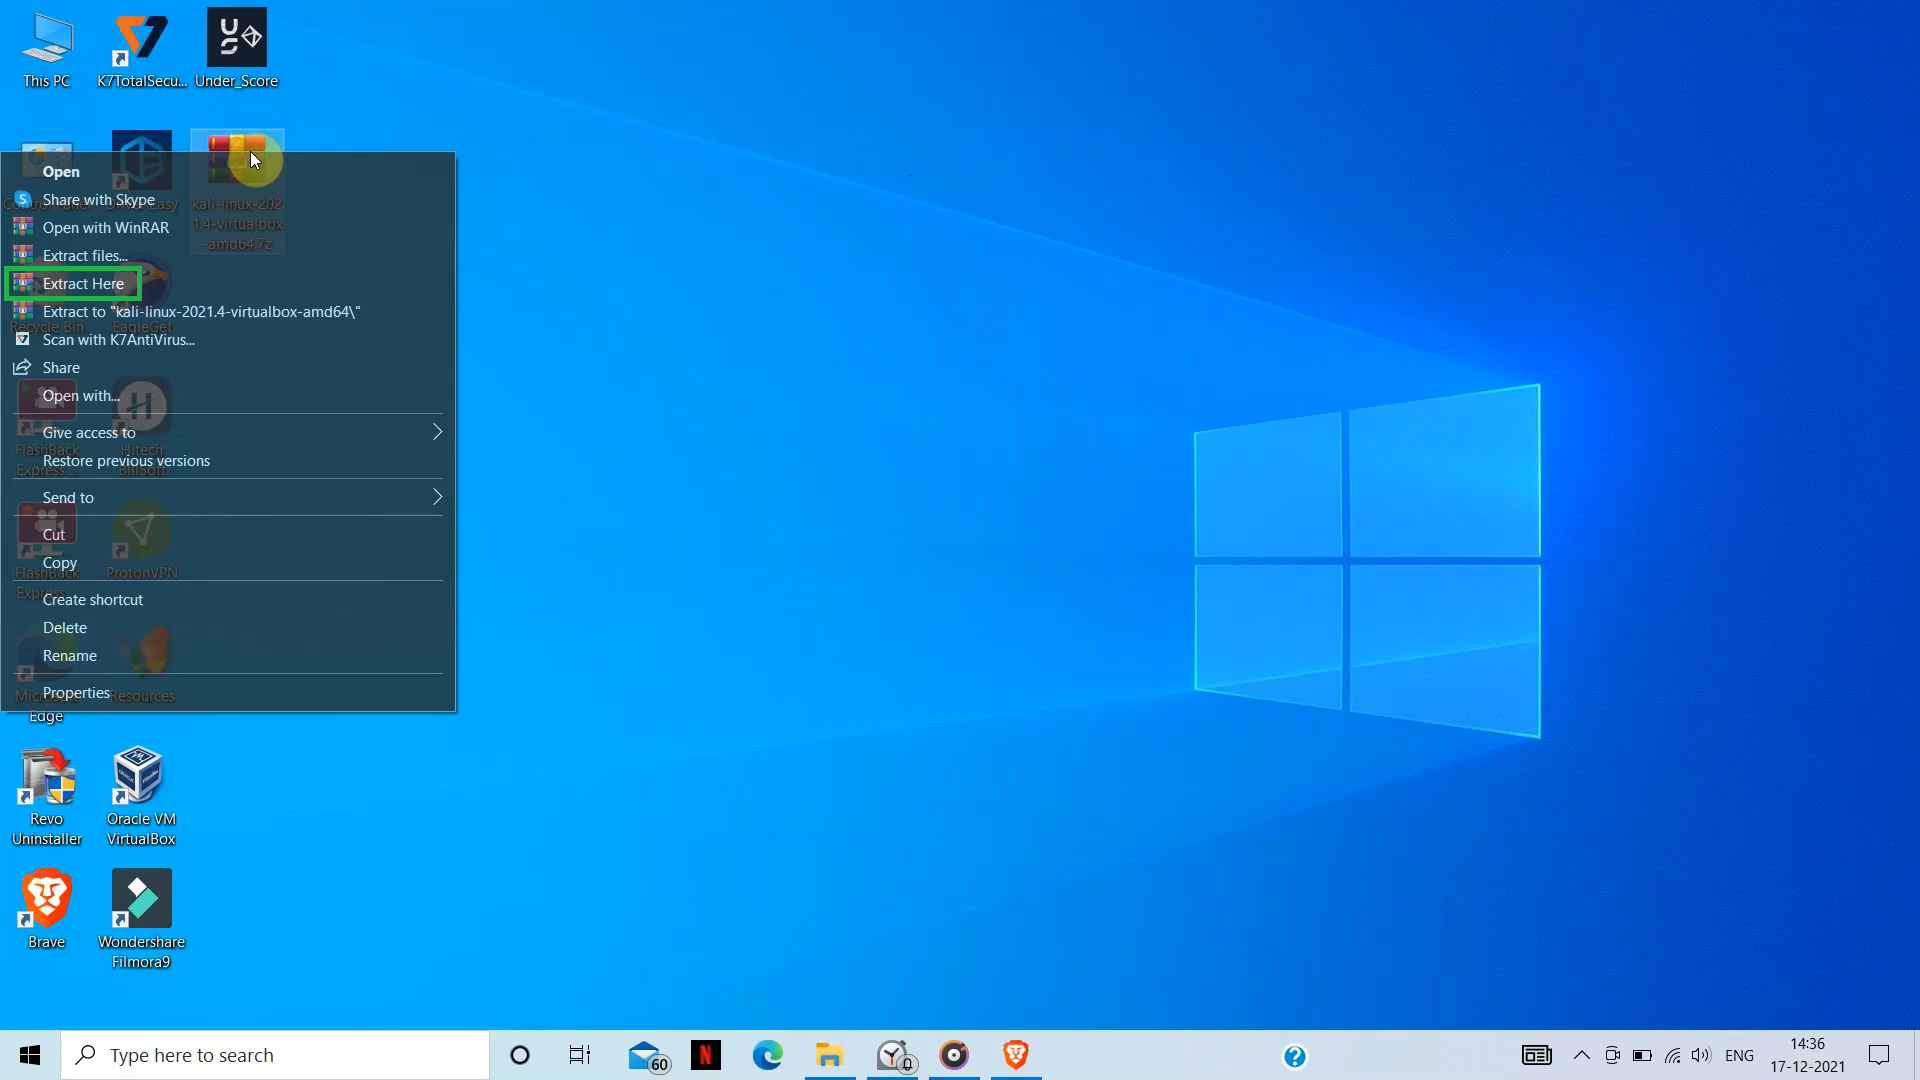
Task: Select Extract Here from the menu
Action: (85, 283)
